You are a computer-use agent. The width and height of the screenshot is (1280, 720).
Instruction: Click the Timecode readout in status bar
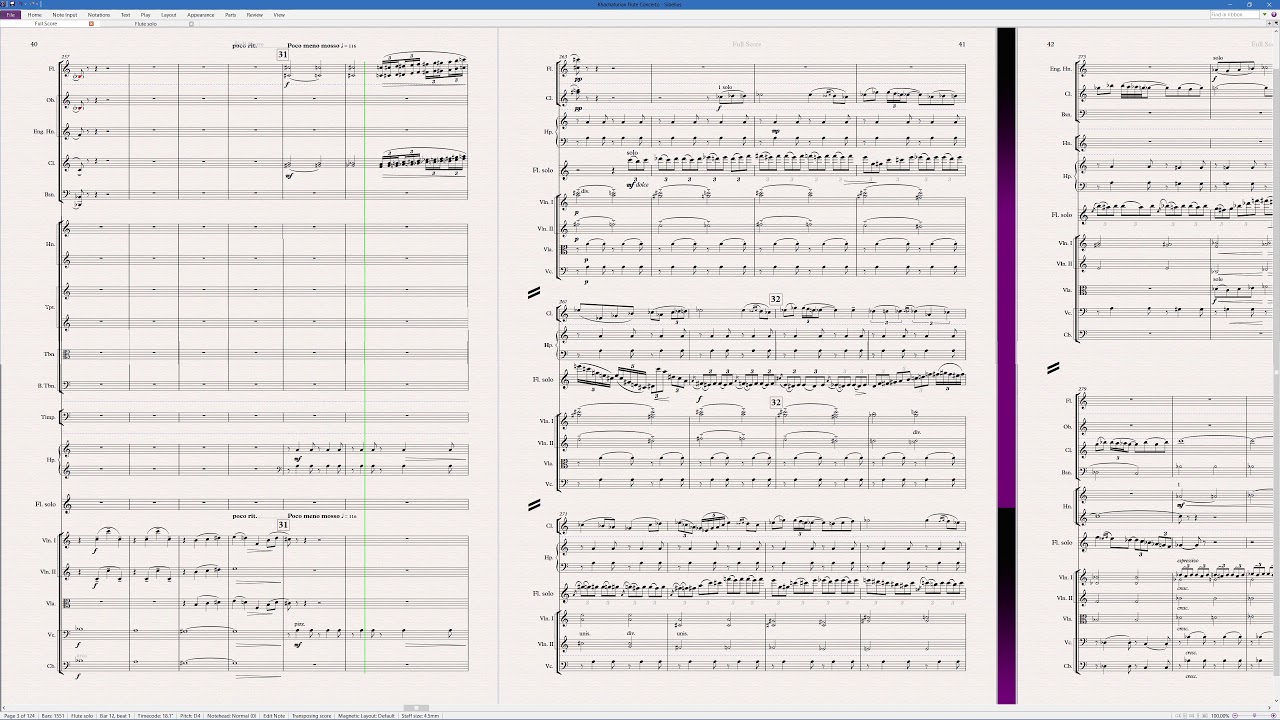coord(155,716)
